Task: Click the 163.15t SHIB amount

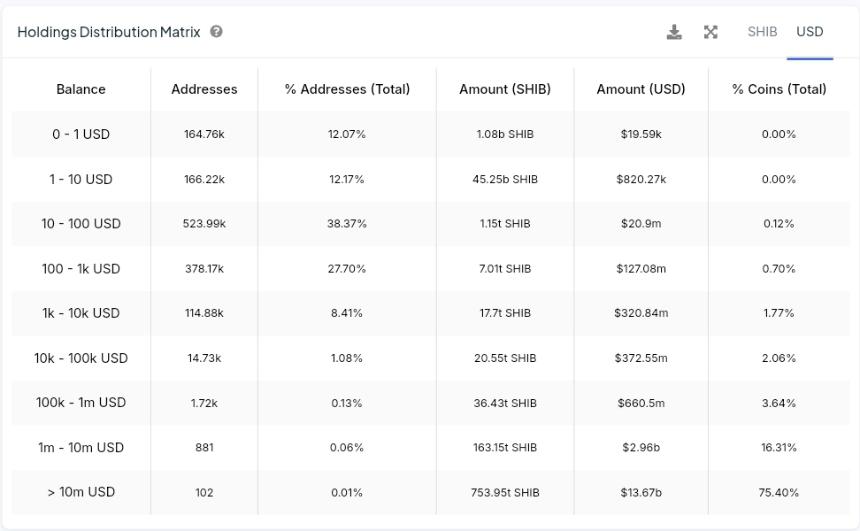Action: coord(505,448)
